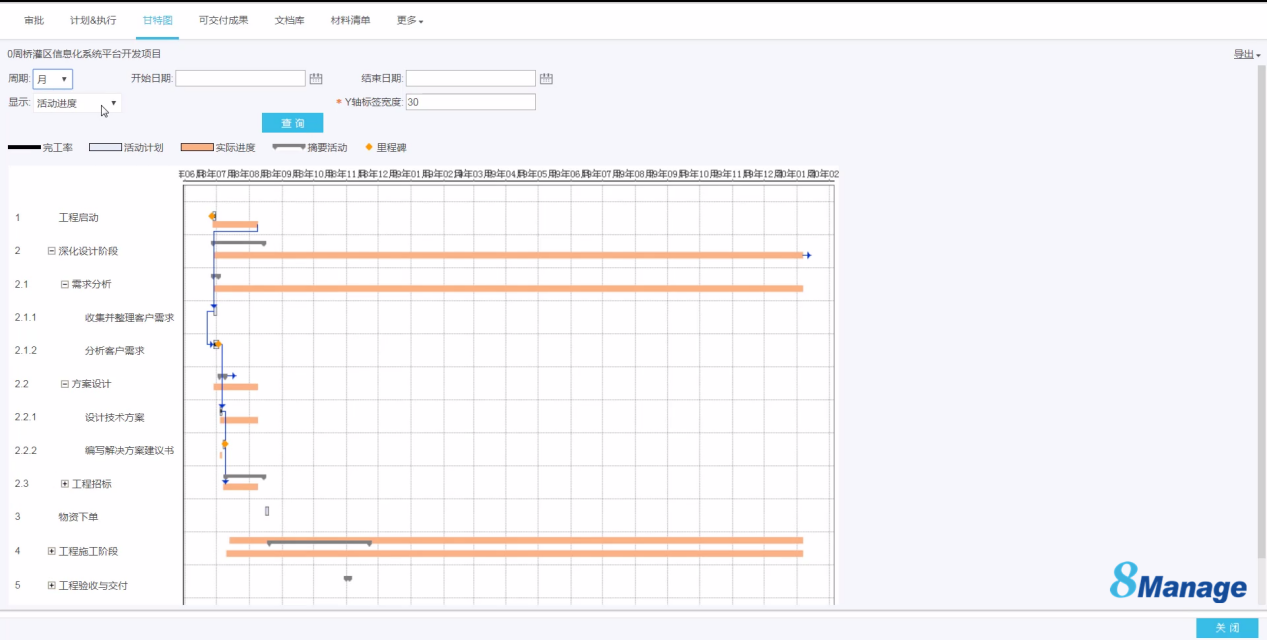The width and height of the screenshot is (1267, 640).
Task: Switch to the 可交付成果 tab
Action: coord(223,20)
